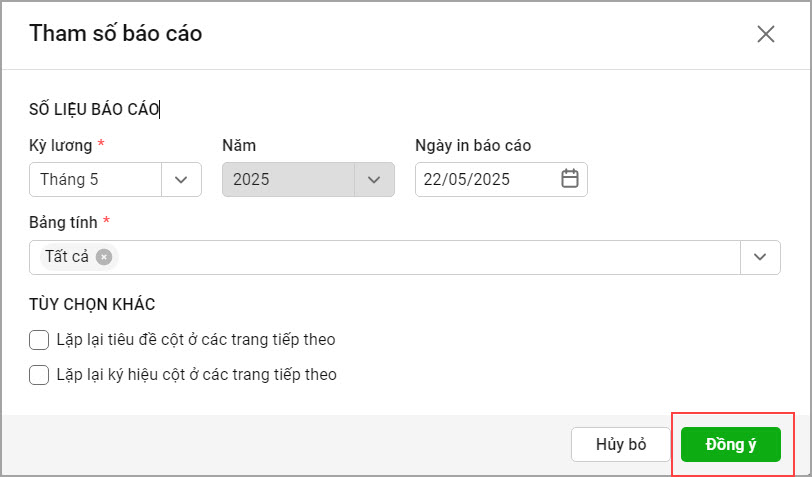Close the Tham số báo cáo dialog

click(765, 34)
